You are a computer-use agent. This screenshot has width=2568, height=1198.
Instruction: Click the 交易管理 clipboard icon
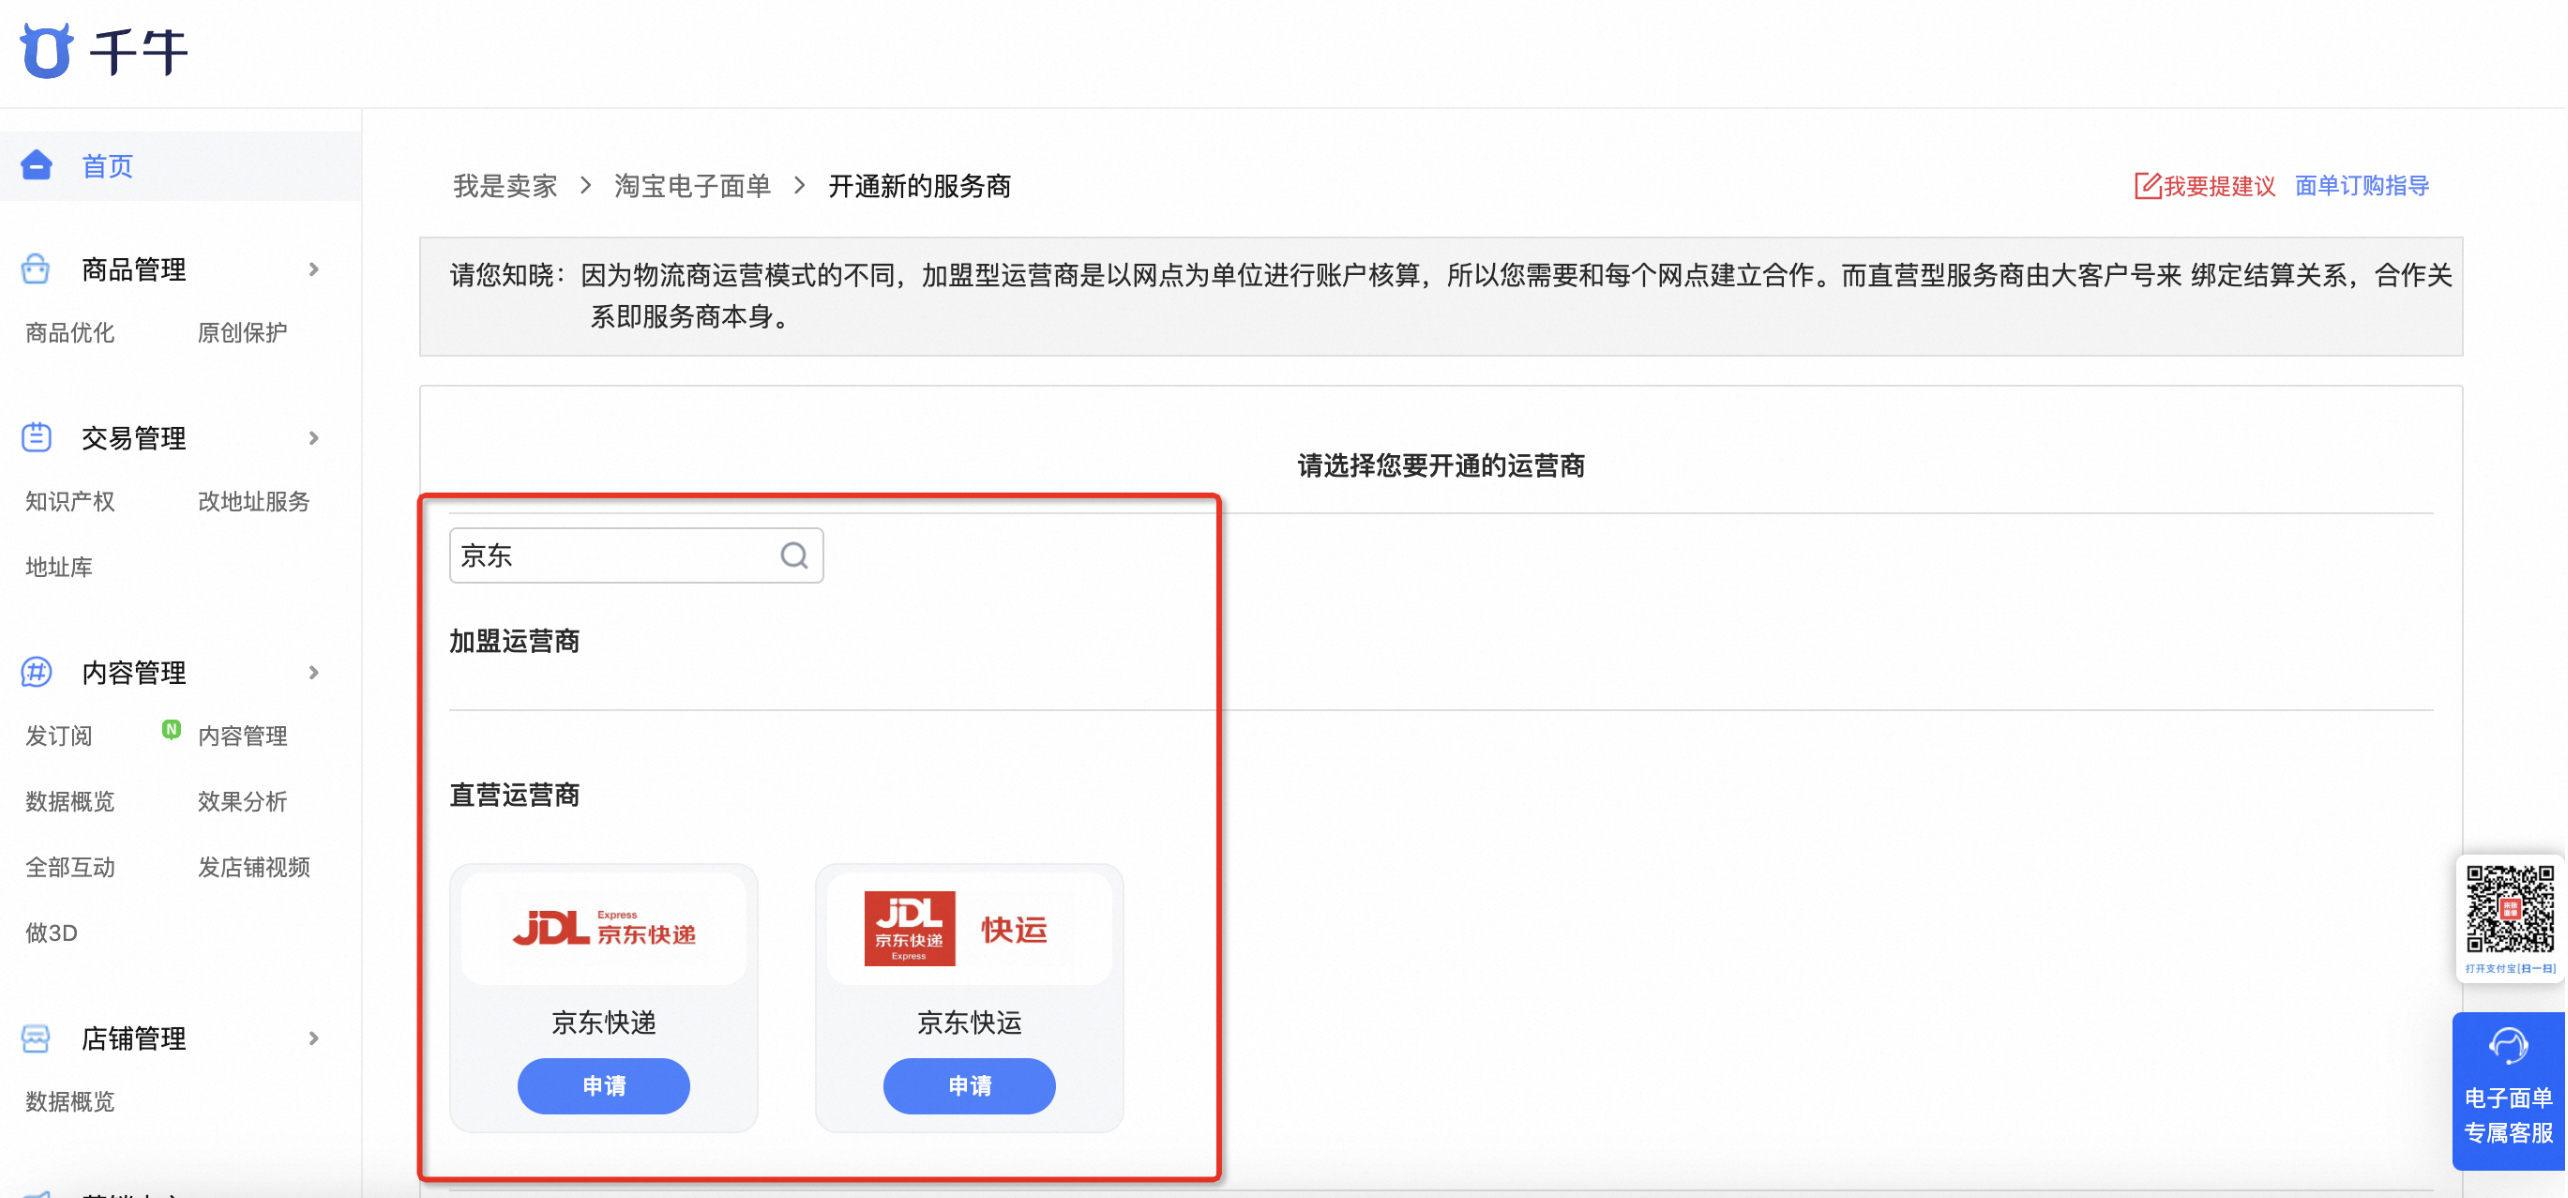36,437
